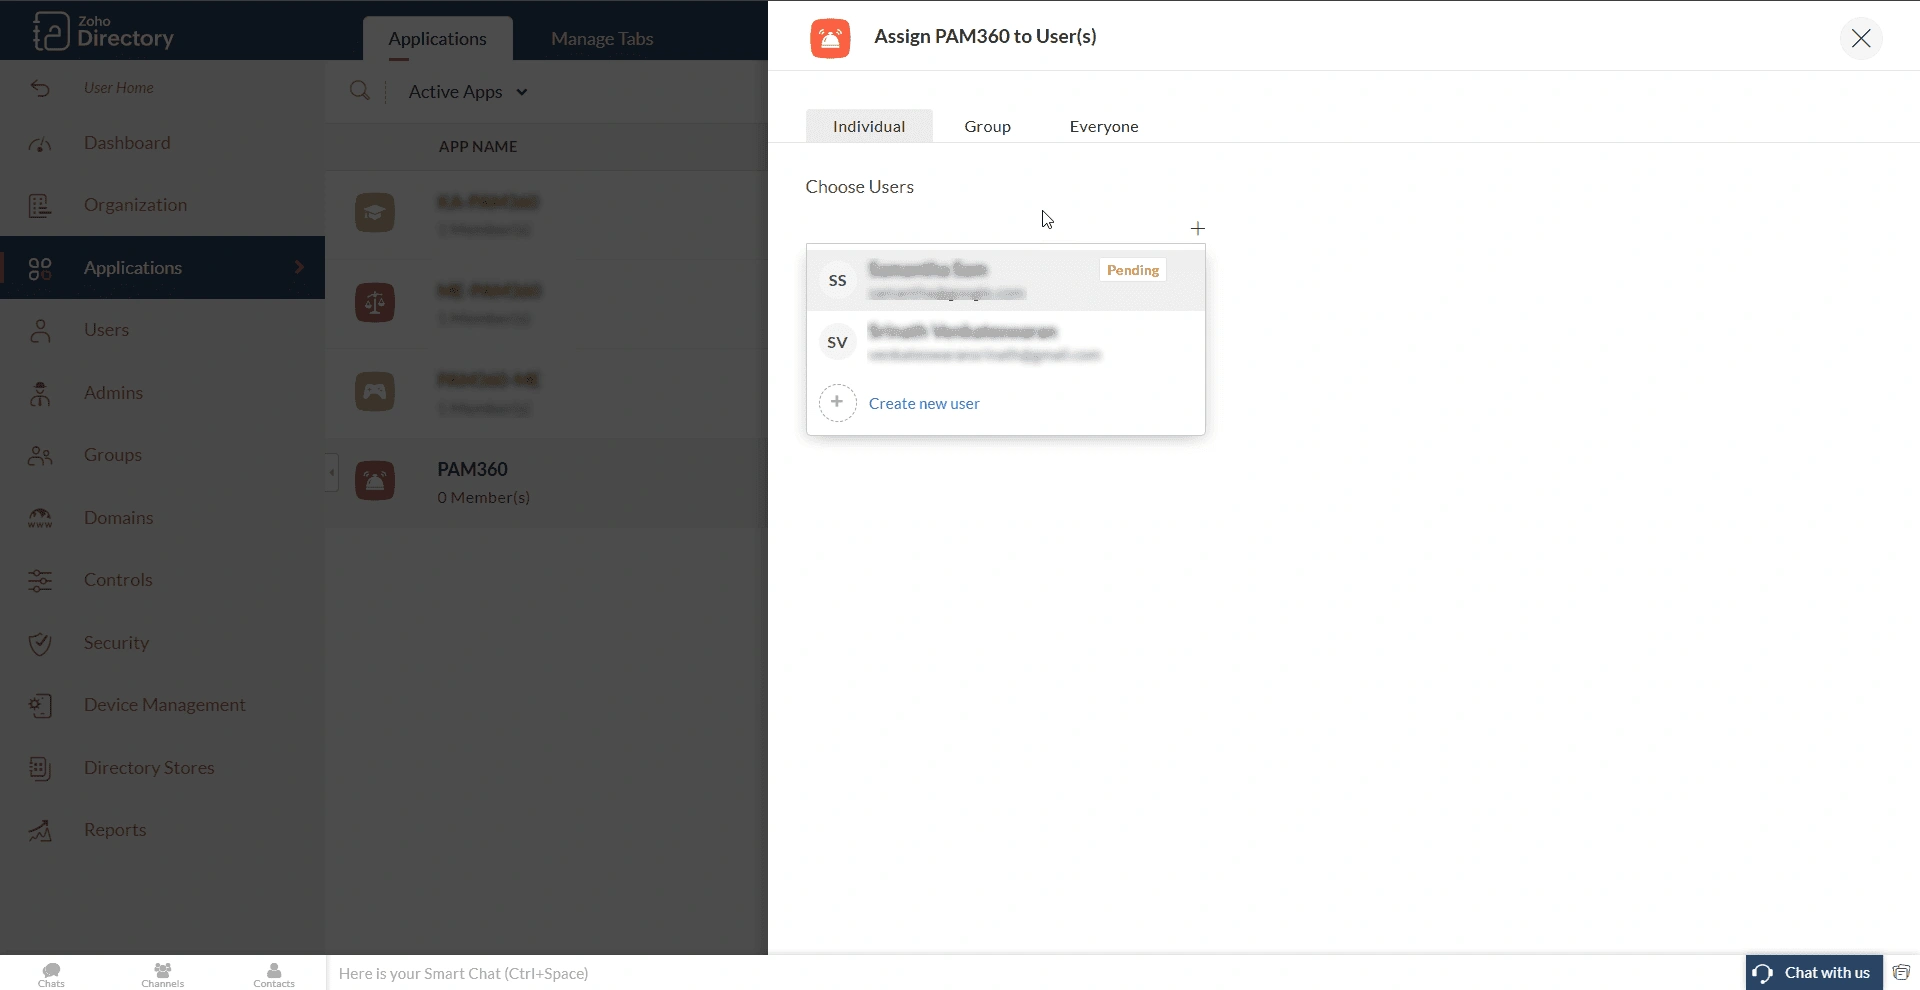Open Device Management settings

pyautogui.click(x=164, y=704)
